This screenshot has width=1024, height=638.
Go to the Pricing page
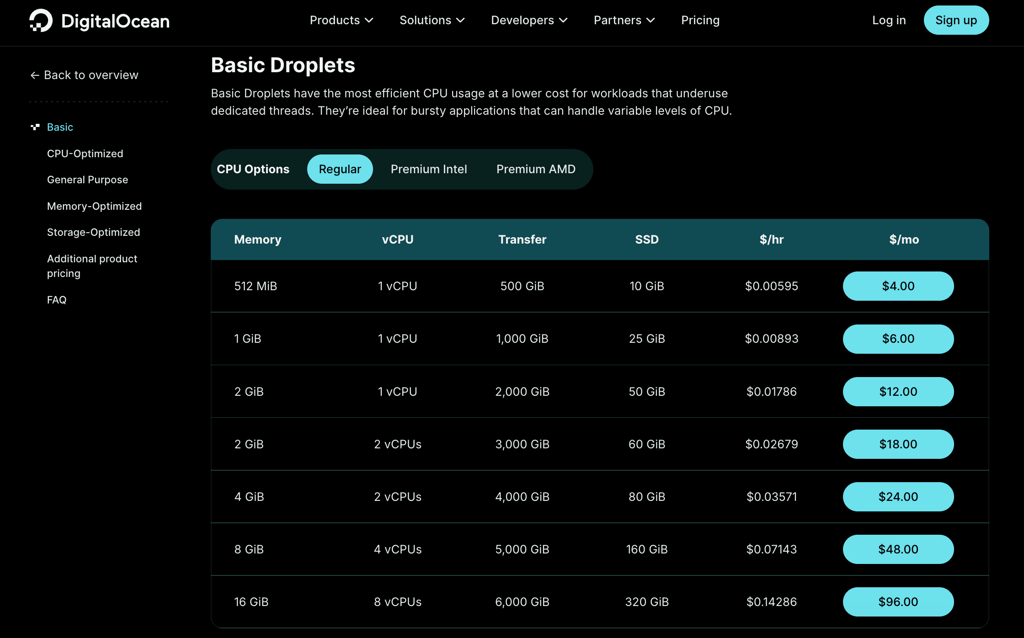point(700,20)
